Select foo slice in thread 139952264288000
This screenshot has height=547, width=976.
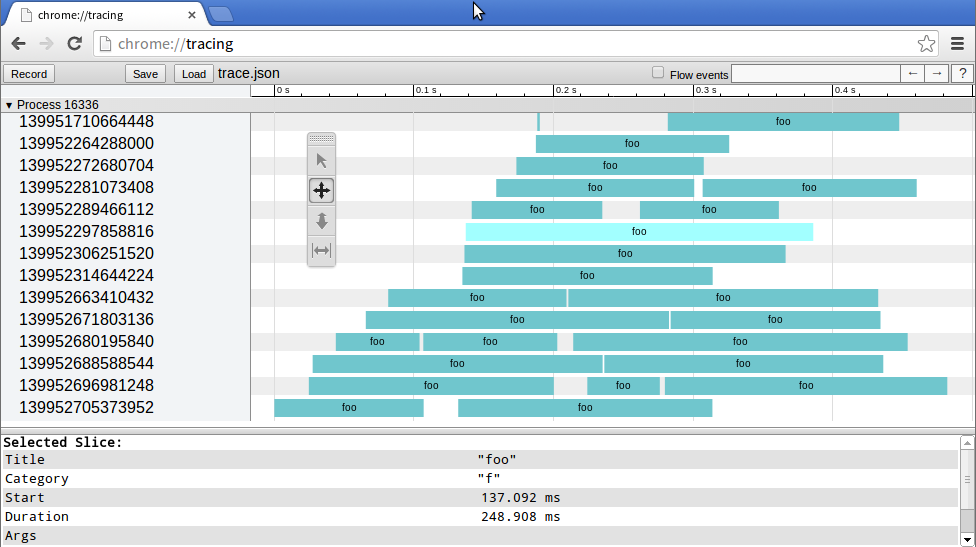(x=632, y=144)
